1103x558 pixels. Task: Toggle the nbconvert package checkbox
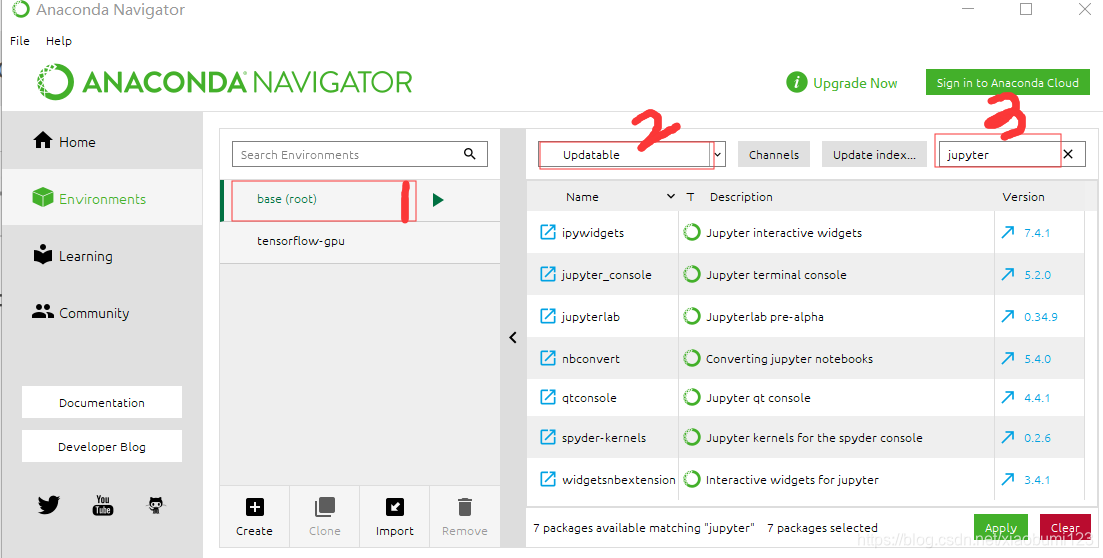(x=547, y=358)
